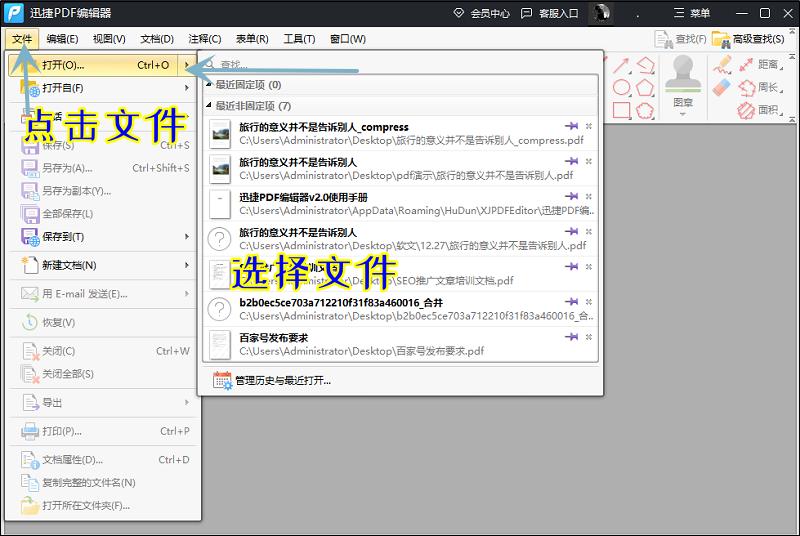This screenshot has width=800, height=536.
Task: Remove _compress file from recent list
Action: click(589, 126)
